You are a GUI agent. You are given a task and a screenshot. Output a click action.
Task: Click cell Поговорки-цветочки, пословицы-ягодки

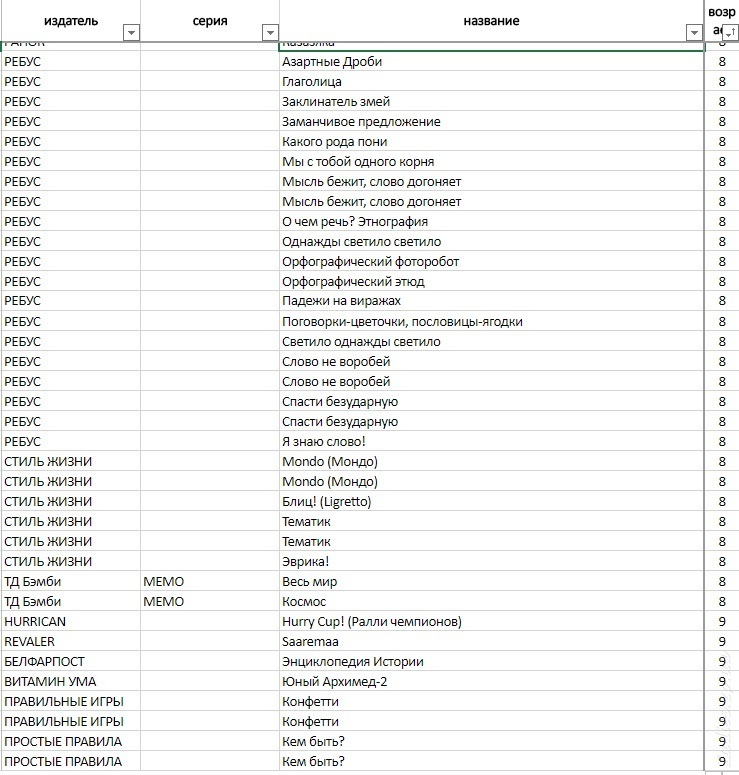[491, 322]
